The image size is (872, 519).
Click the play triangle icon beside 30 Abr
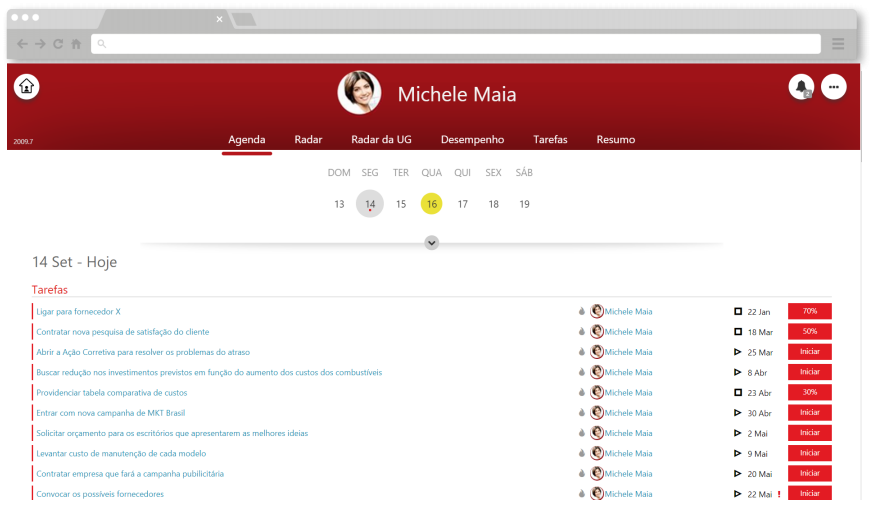(737, 413)
